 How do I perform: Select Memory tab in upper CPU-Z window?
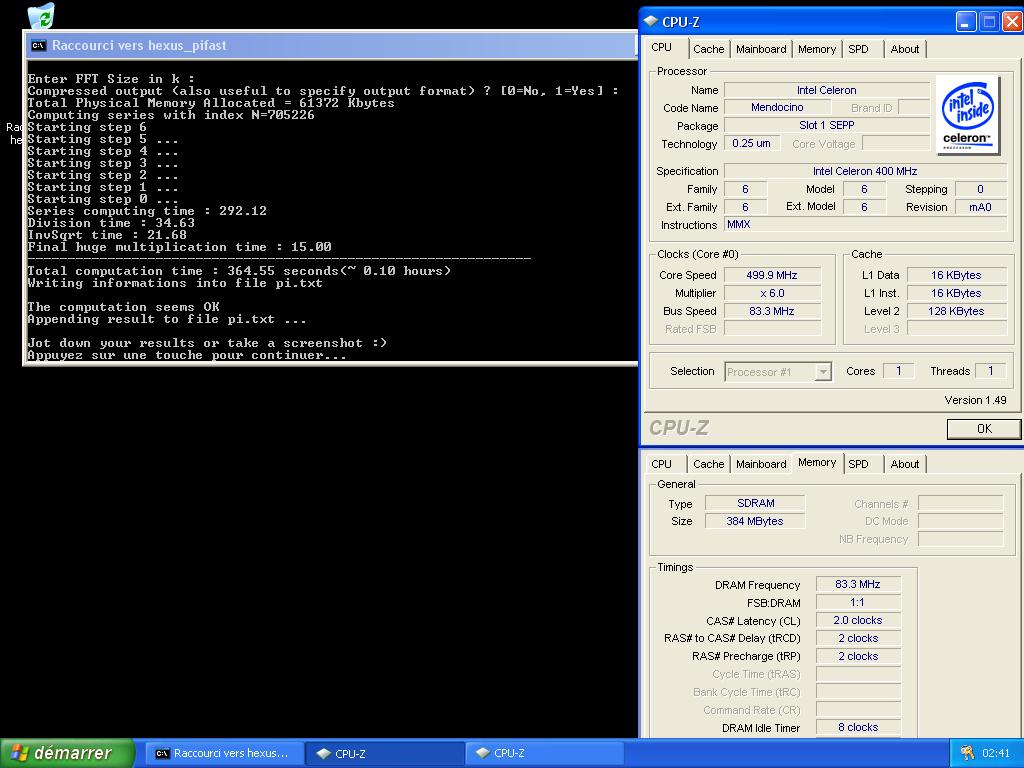816,49
